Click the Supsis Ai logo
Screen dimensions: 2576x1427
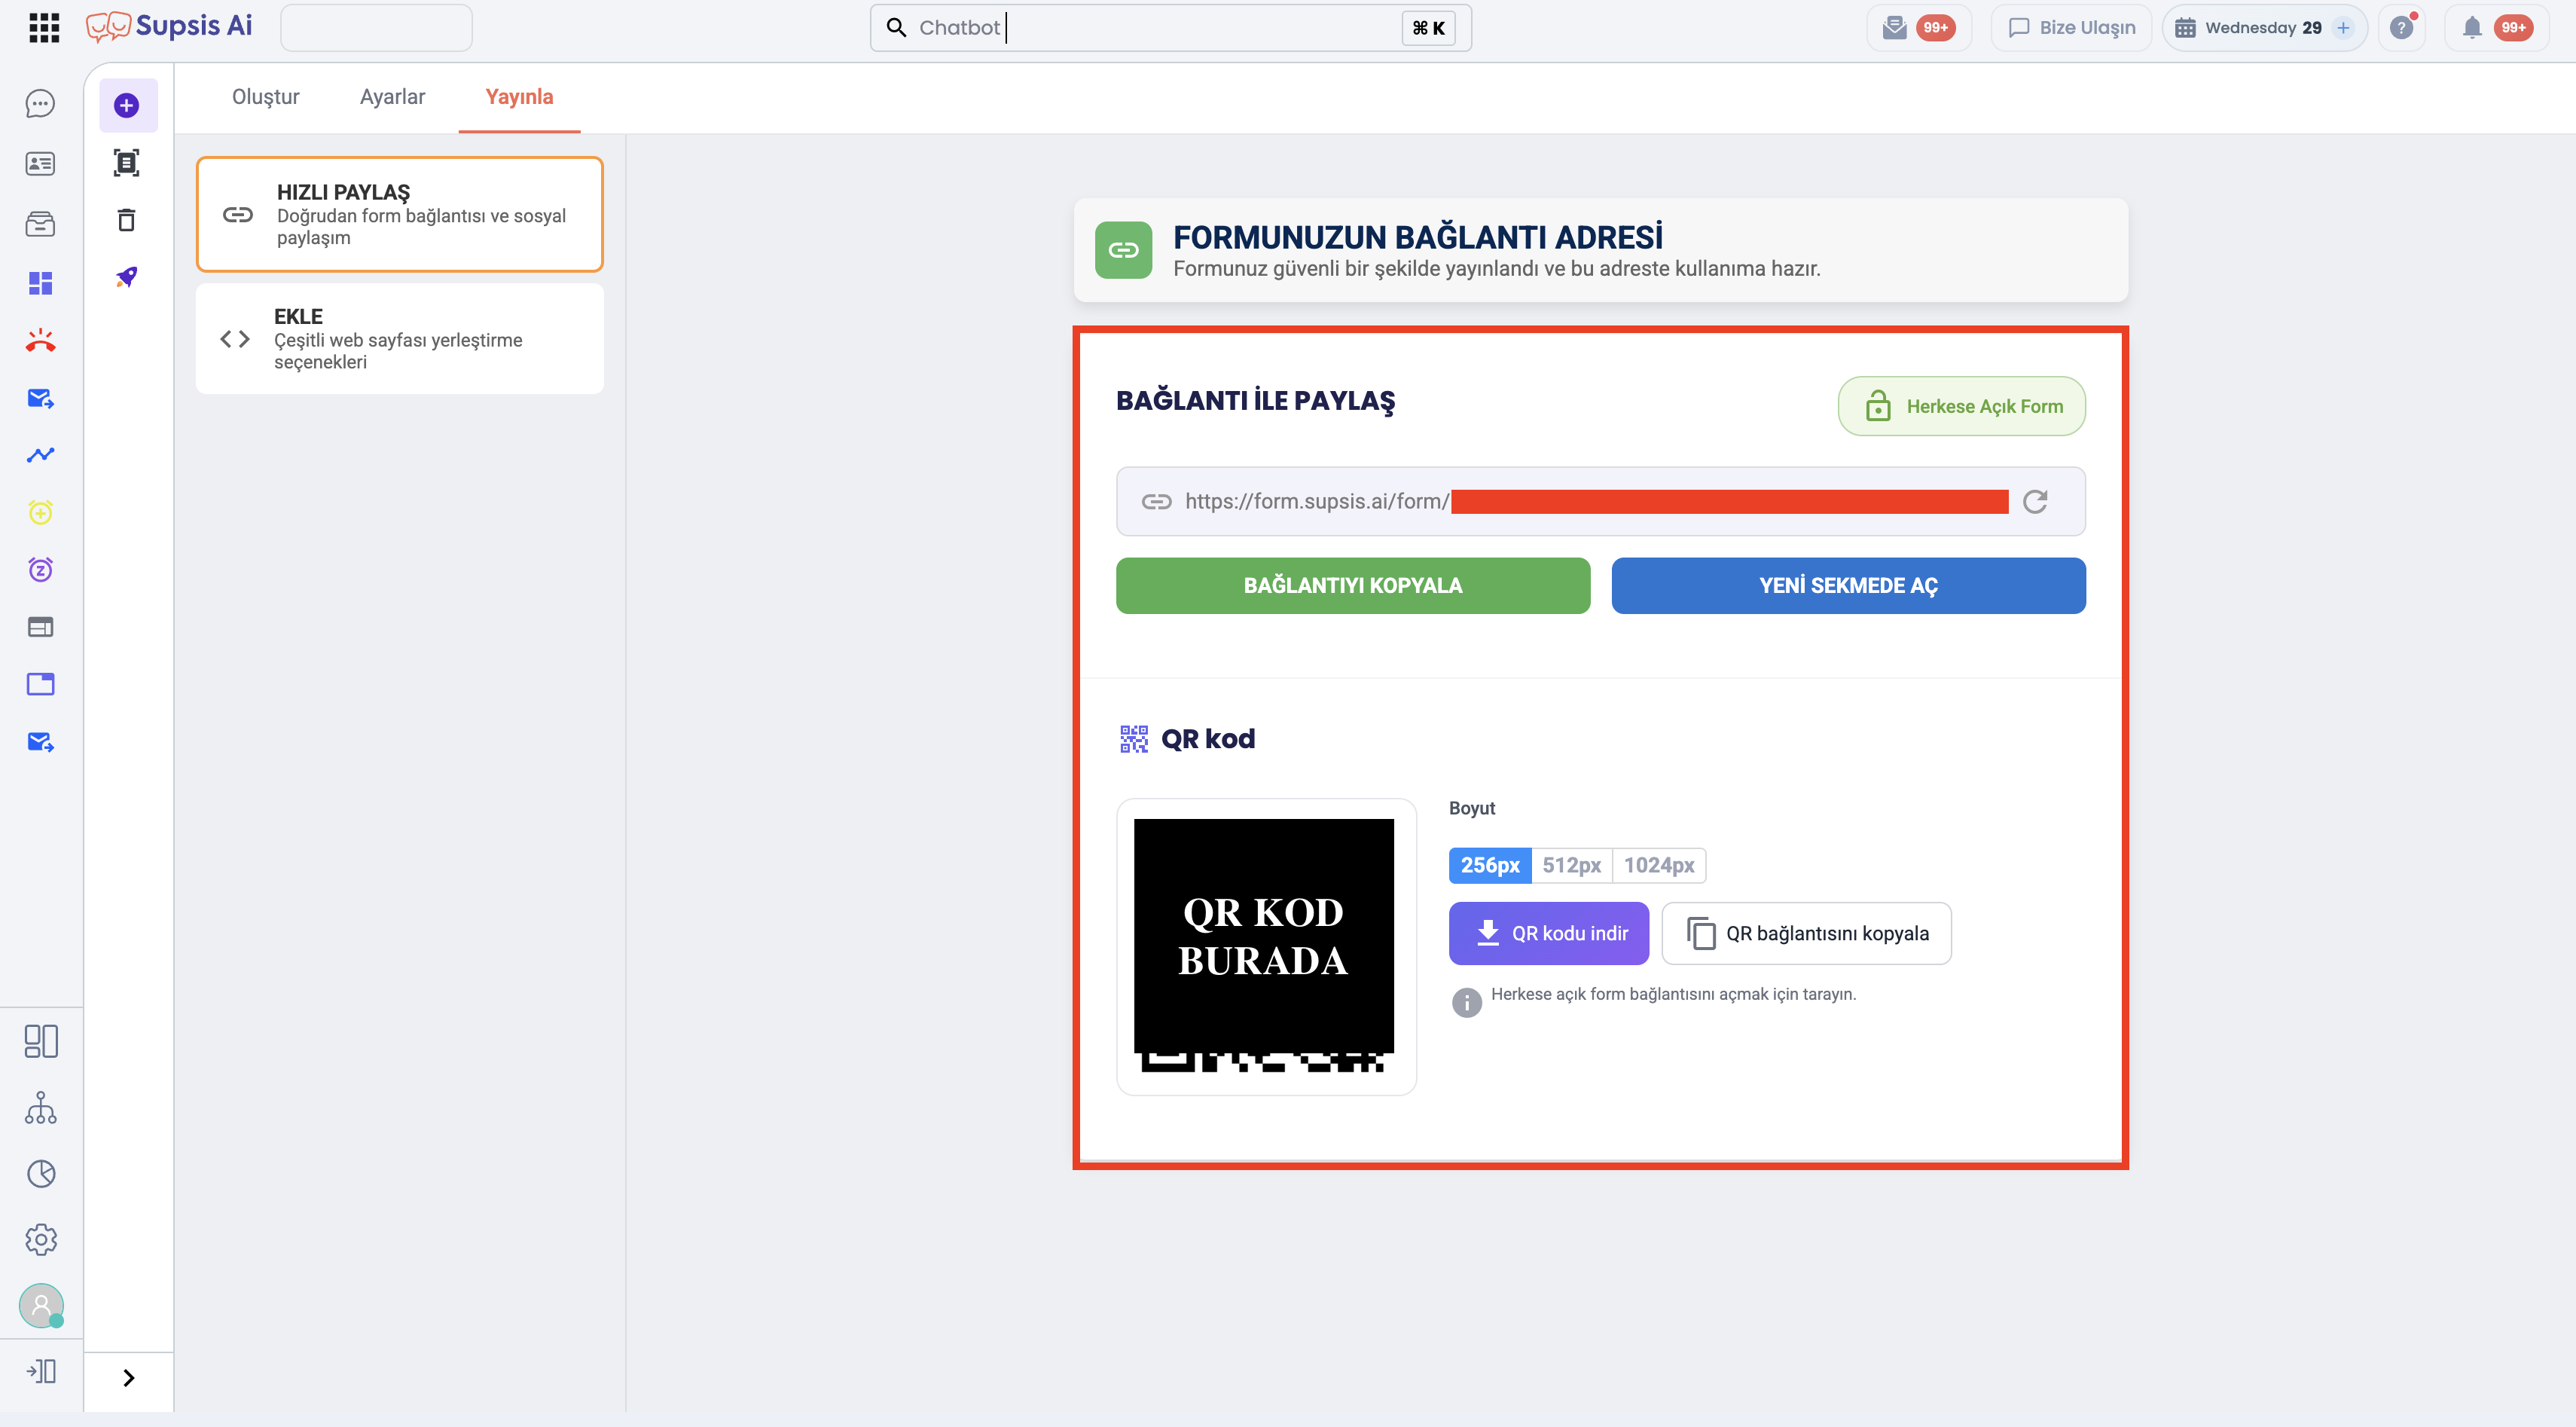[168, 27]
